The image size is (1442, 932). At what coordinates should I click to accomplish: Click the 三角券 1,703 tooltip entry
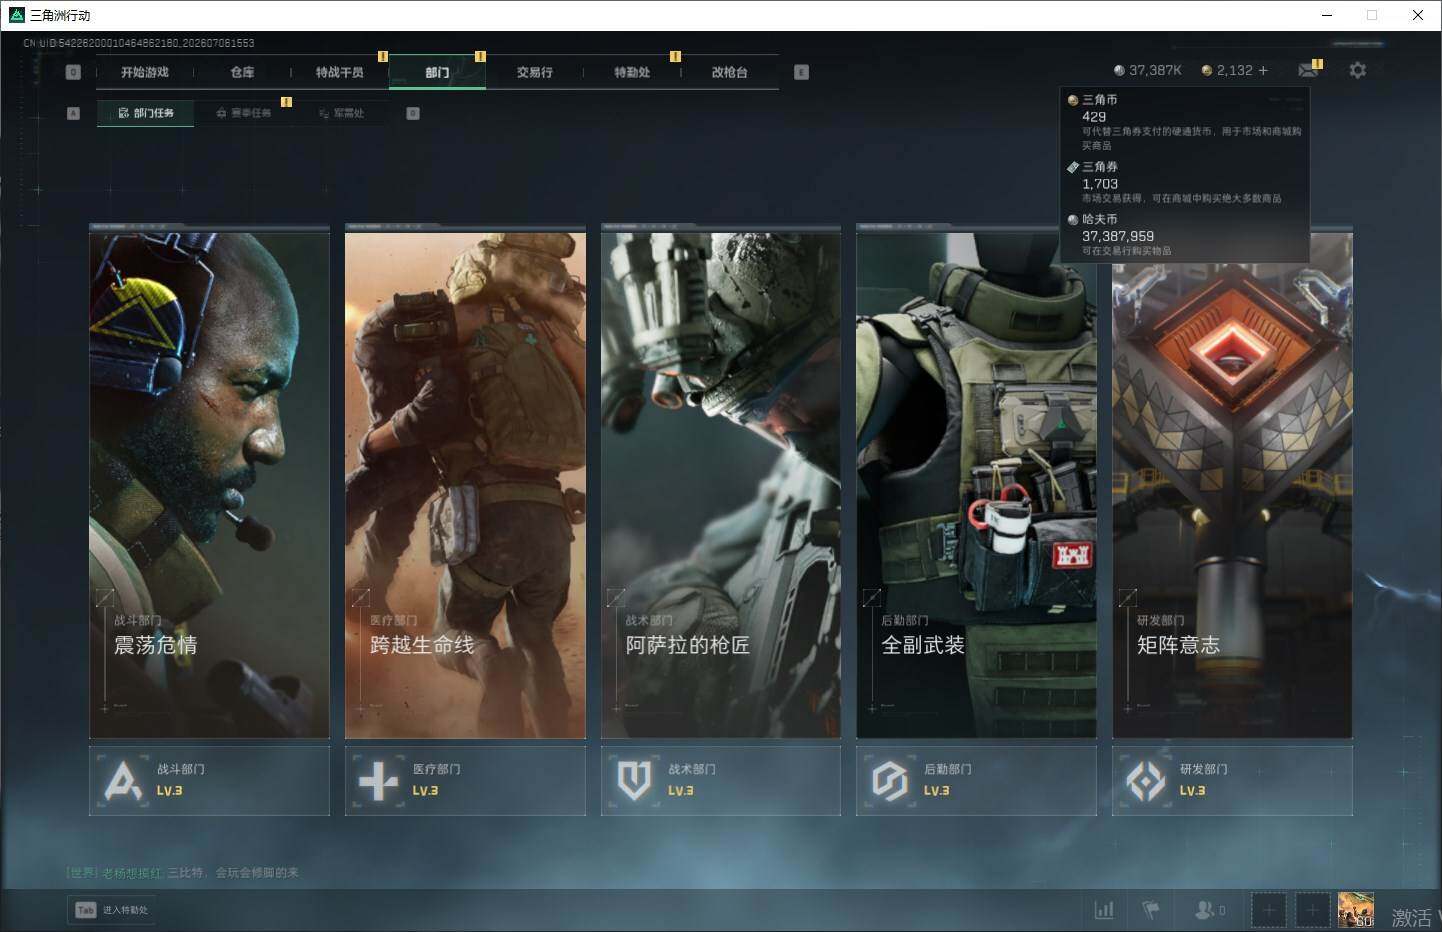click(x=1185, y=182)
